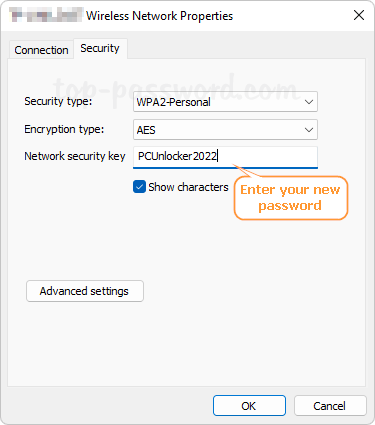
Task: Switch to the Connection tab
Action: (x=41, y=50)
